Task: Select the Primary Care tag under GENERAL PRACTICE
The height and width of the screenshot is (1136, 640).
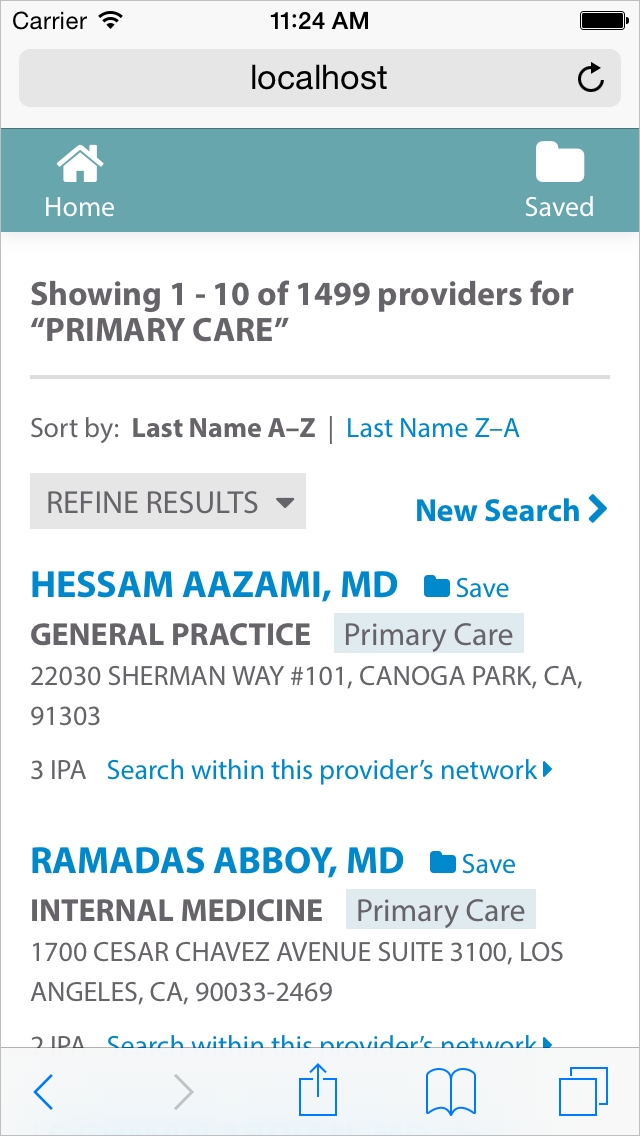Action: (x=428, y=634)
